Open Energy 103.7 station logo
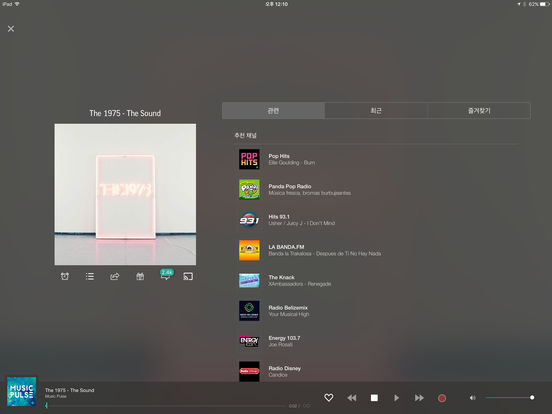The height and width of the screenshot is (414, 552). (x=249, y=341)
